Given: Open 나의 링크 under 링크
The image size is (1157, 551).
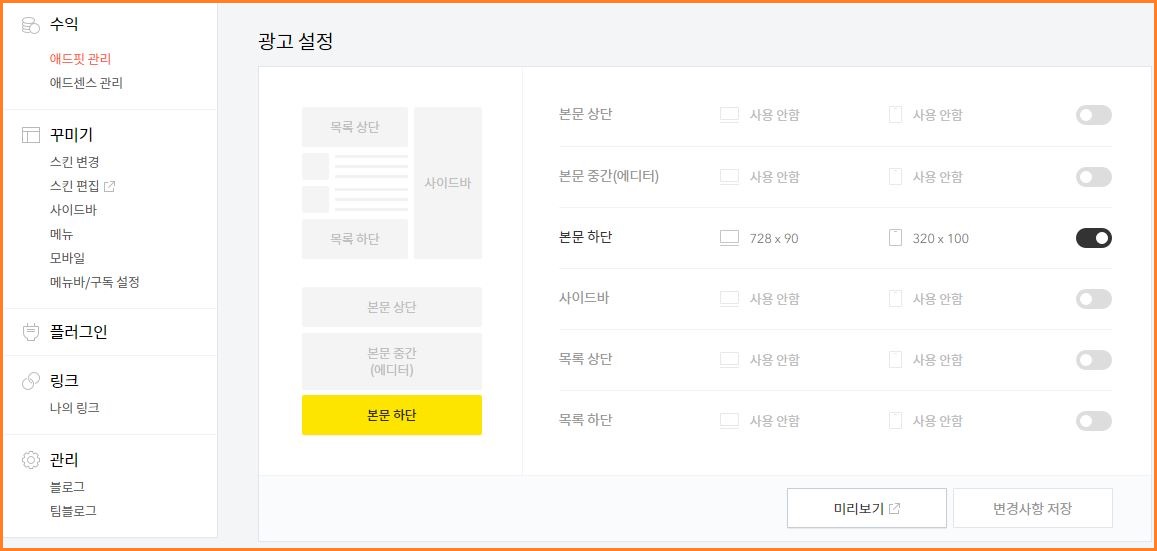Looking at the screenshot, I should [x=75, y=408].
